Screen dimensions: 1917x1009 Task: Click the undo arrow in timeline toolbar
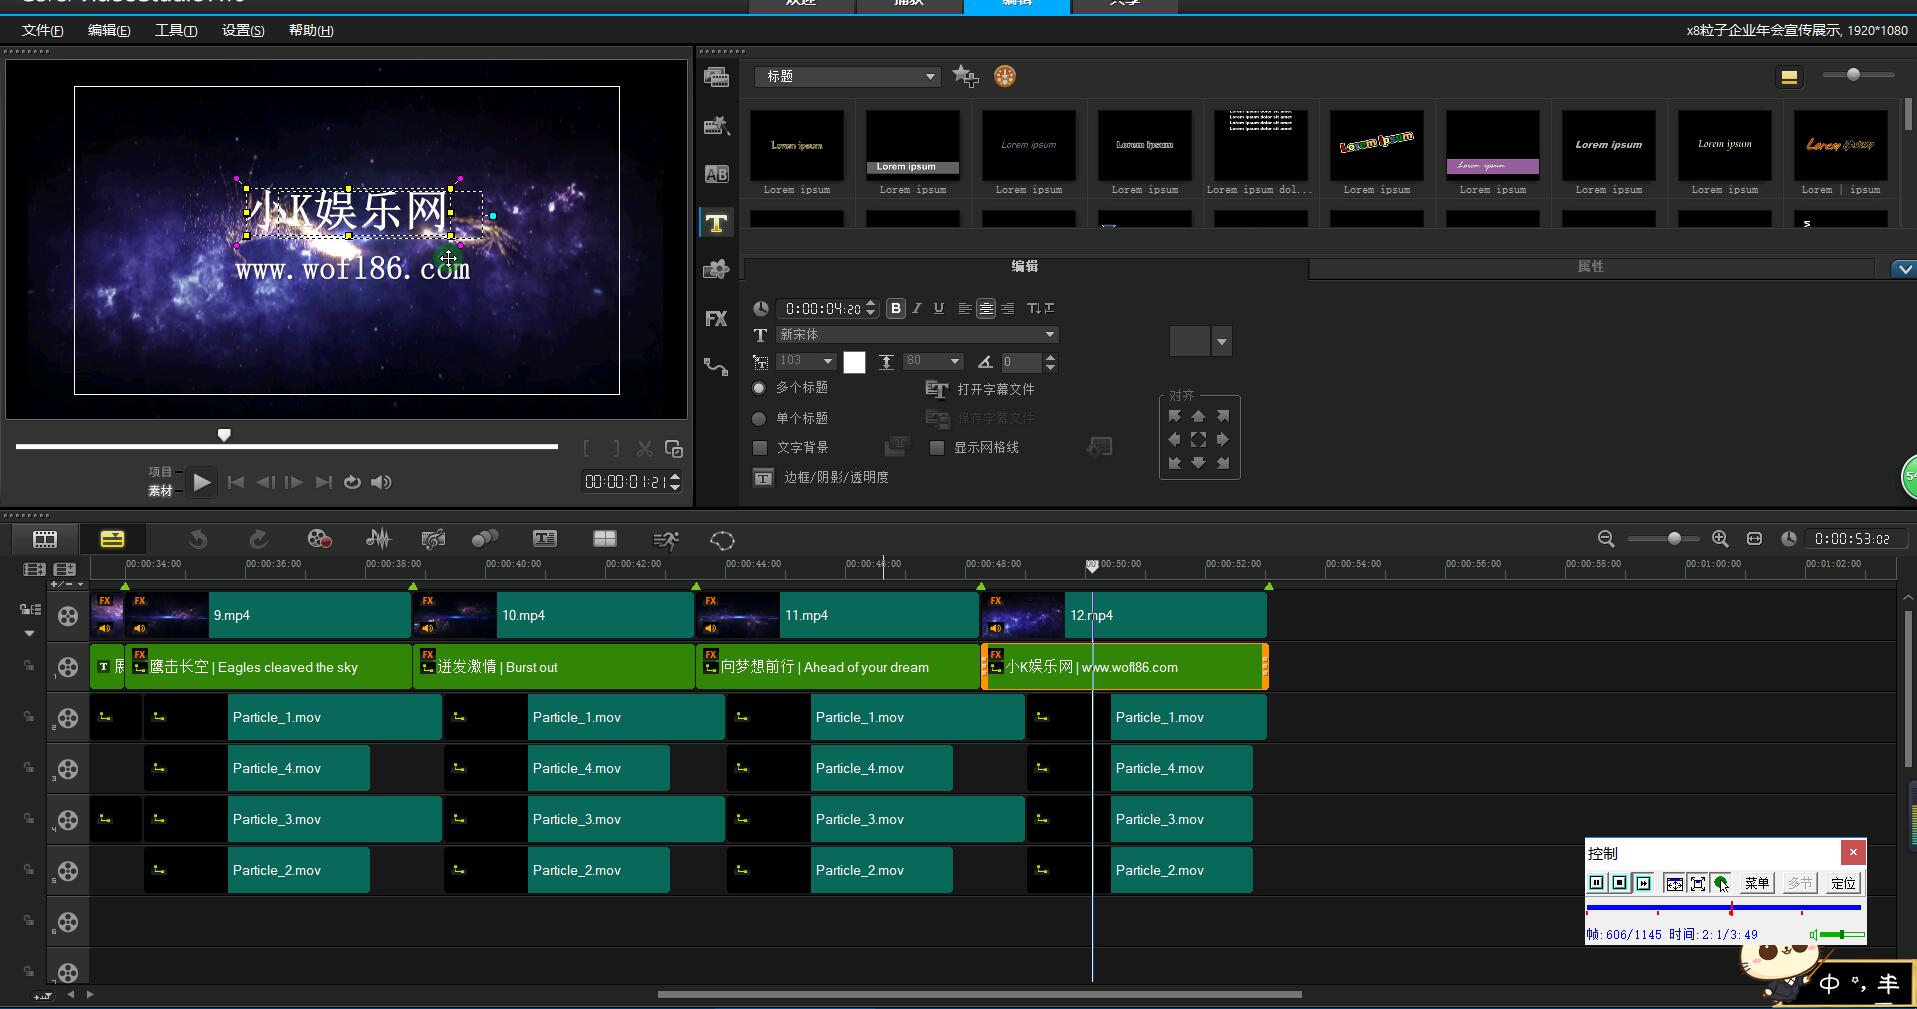198,539
